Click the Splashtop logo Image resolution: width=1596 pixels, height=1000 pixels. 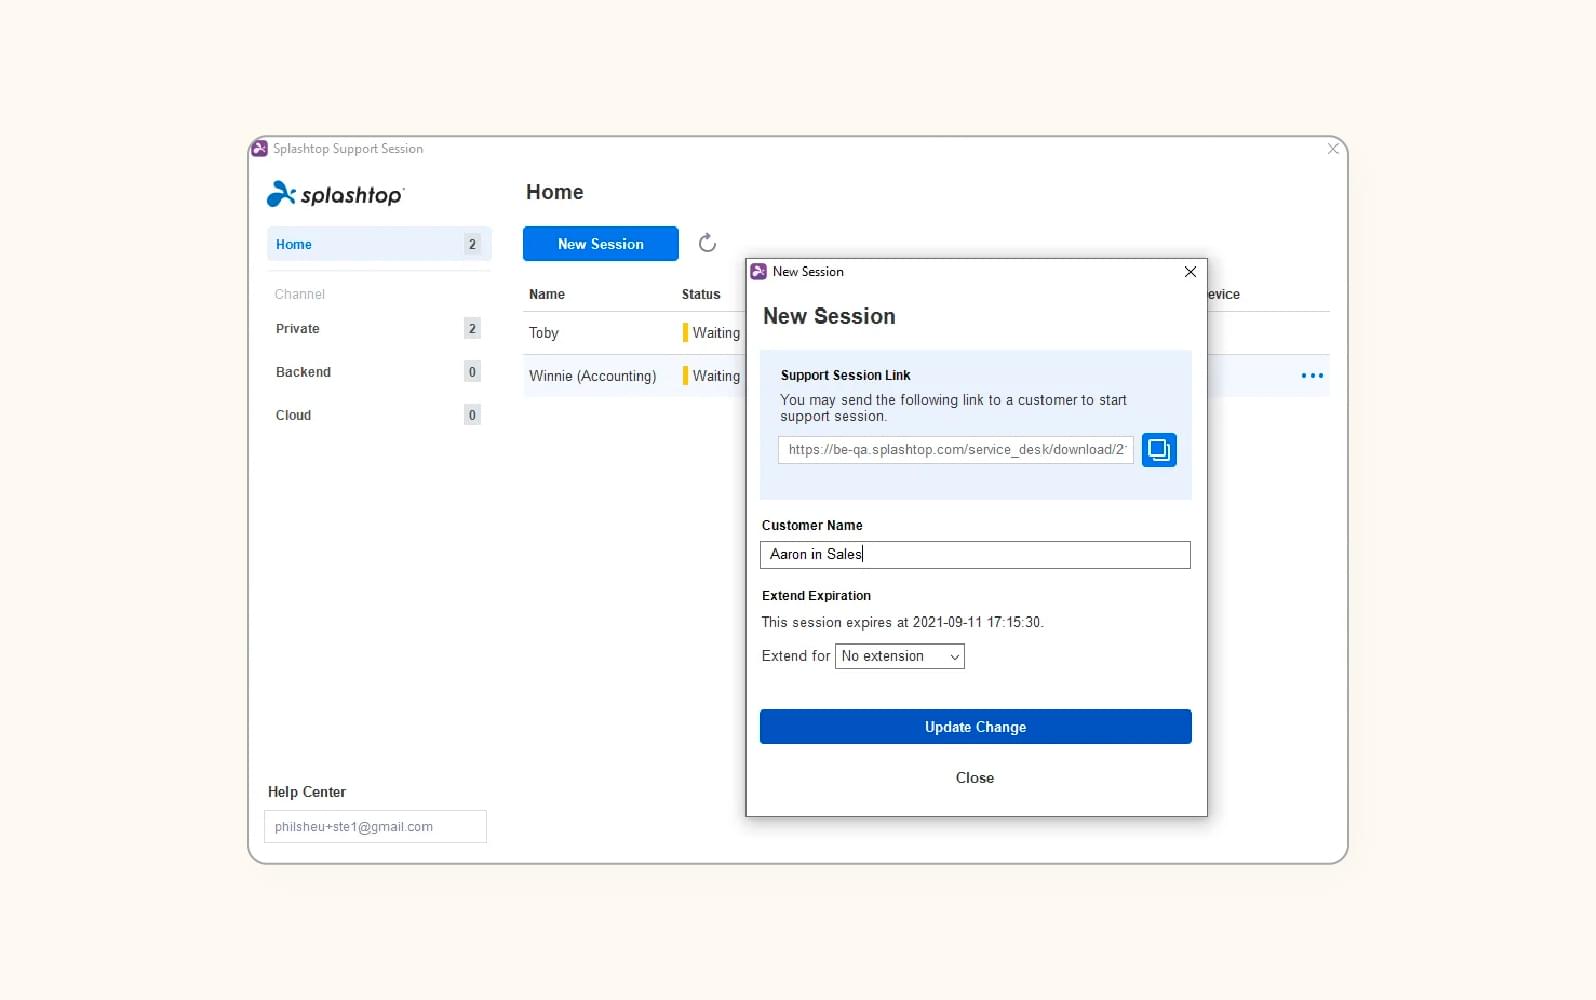click(x=335, y=194)
